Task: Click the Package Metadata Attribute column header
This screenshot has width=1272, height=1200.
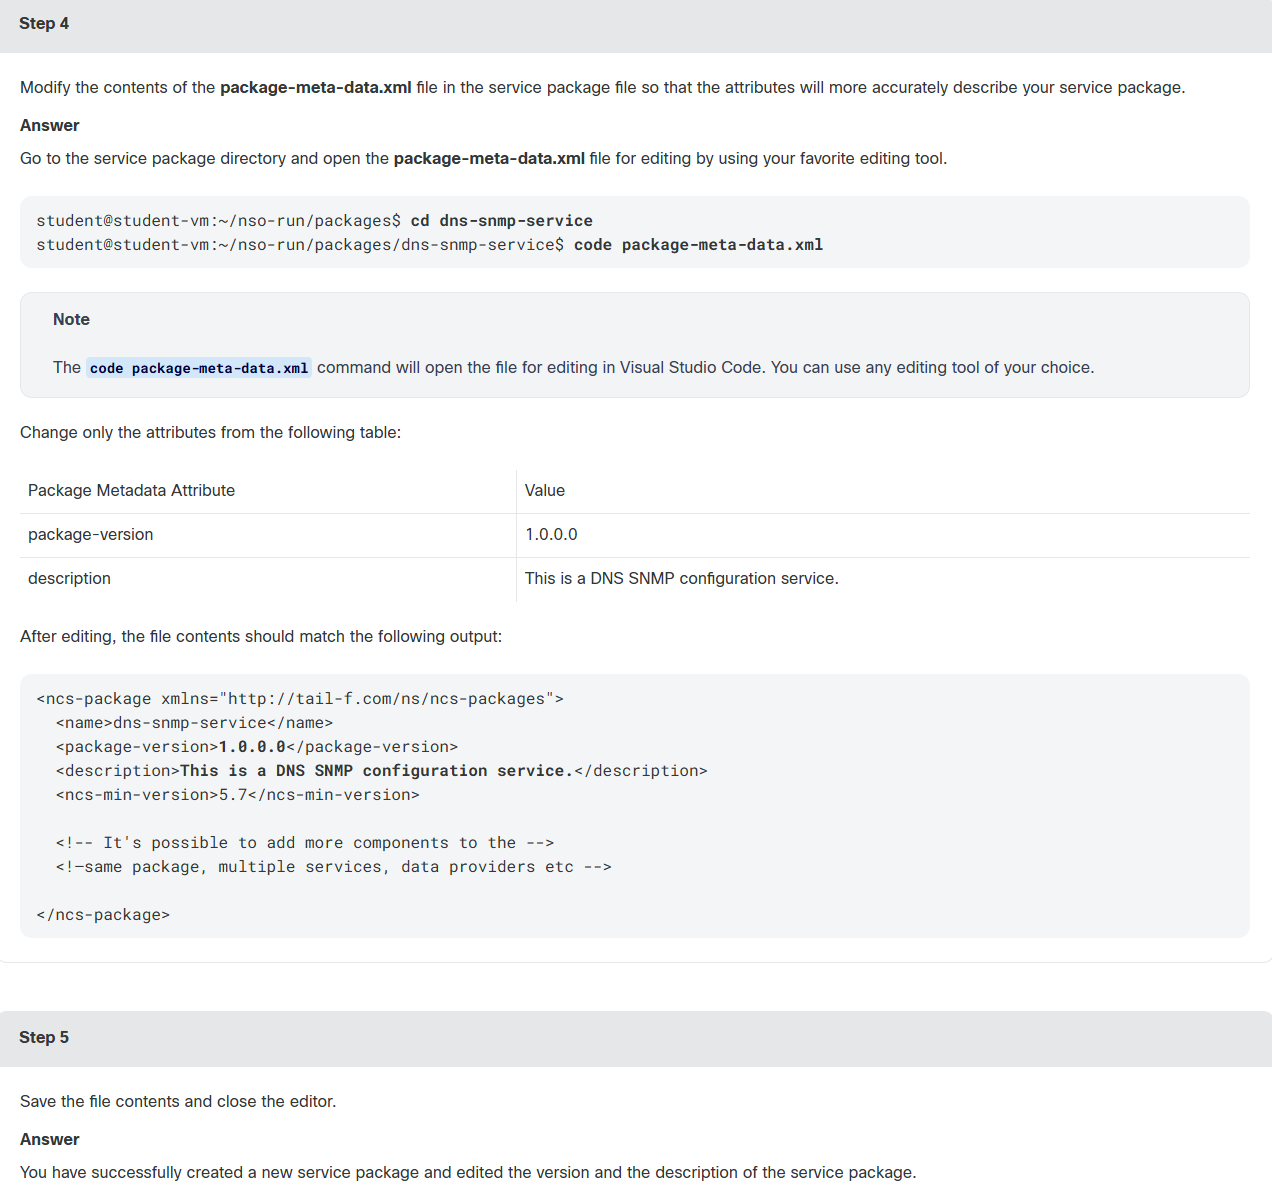Action: pos(131,490)
